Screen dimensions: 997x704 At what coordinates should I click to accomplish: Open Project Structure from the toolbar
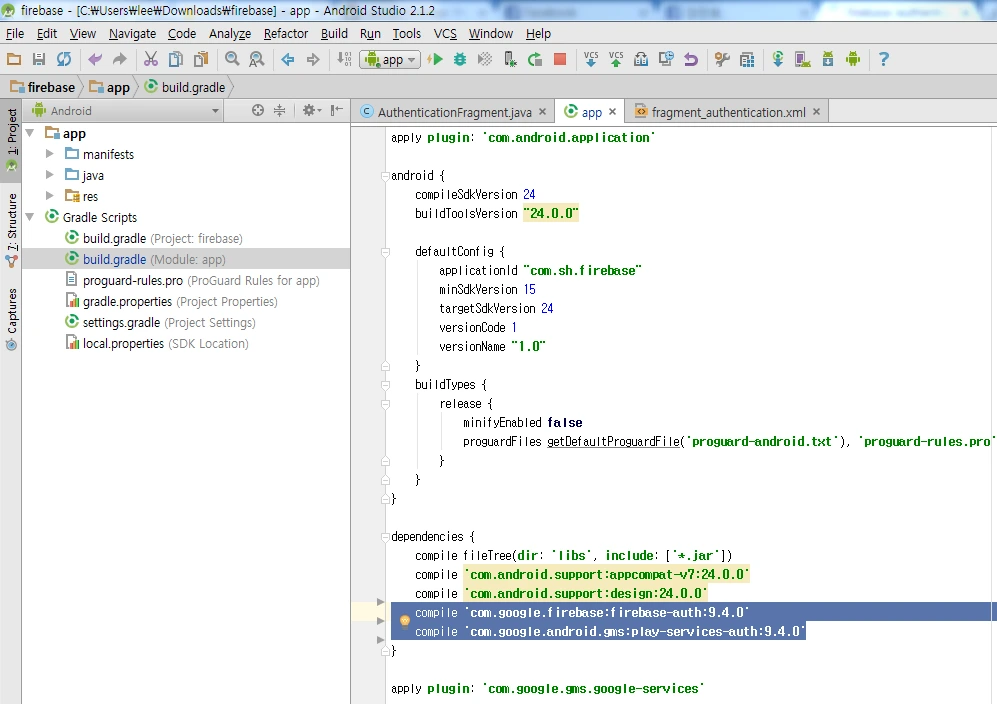[747, 60]
